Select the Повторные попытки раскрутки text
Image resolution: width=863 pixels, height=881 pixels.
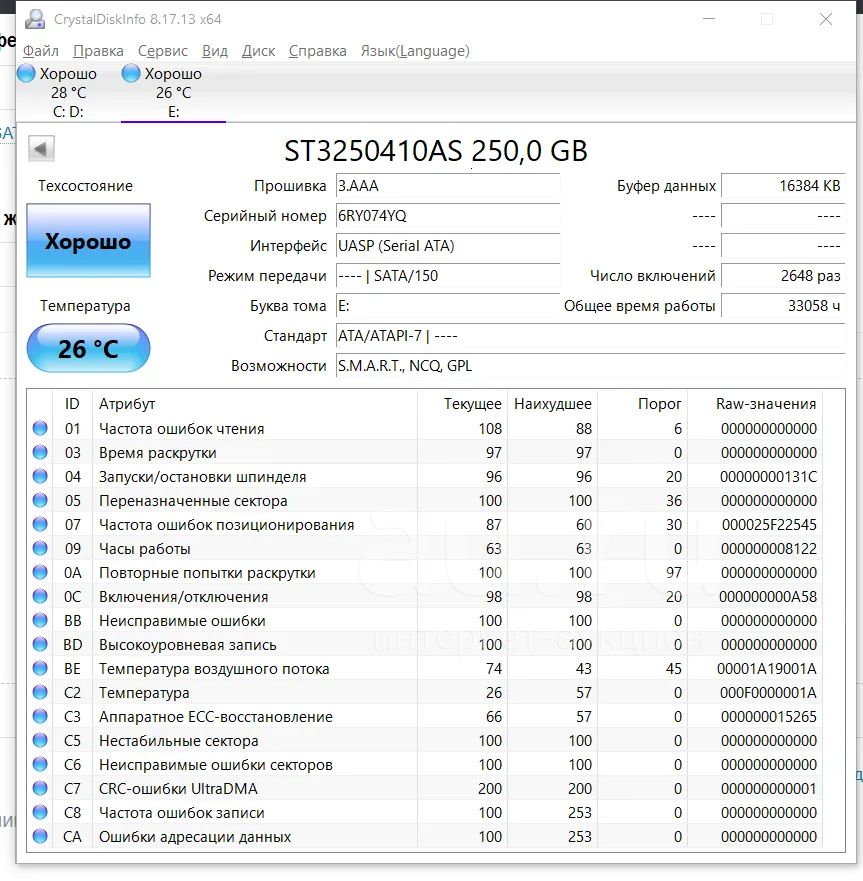[x=207, y=573]
